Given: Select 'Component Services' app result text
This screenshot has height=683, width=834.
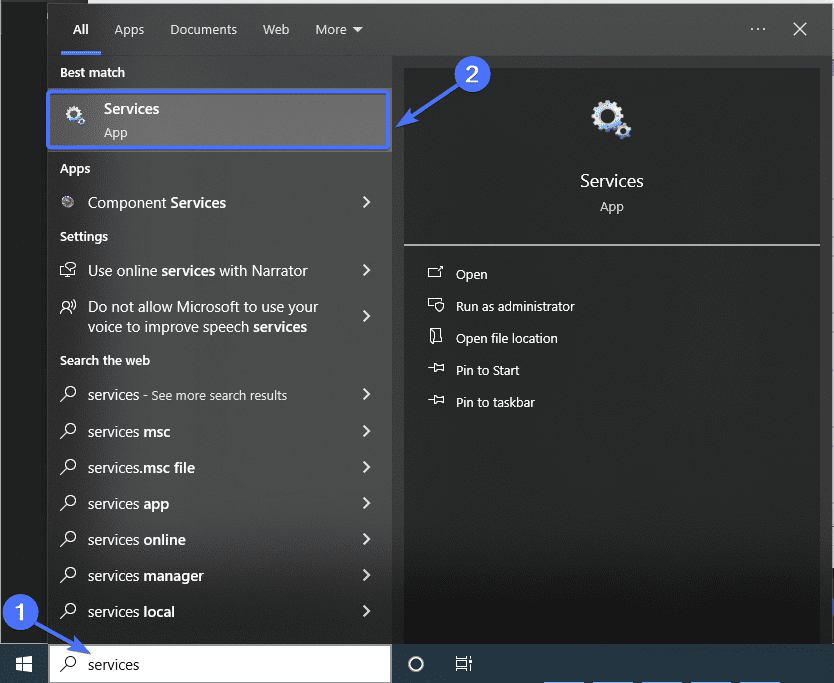Looking at the screenshot, I should (x=157, y=203).
